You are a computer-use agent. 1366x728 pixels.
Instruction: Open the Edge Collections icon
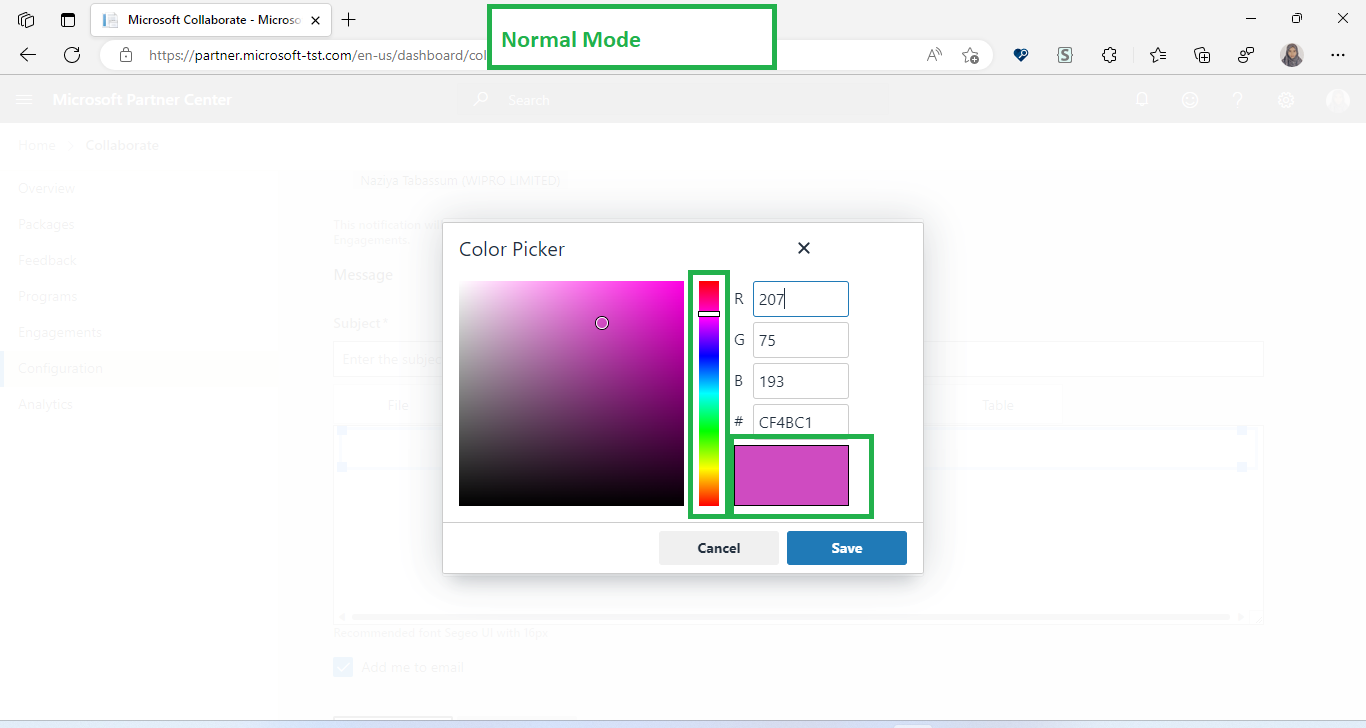click(1202, 56)
